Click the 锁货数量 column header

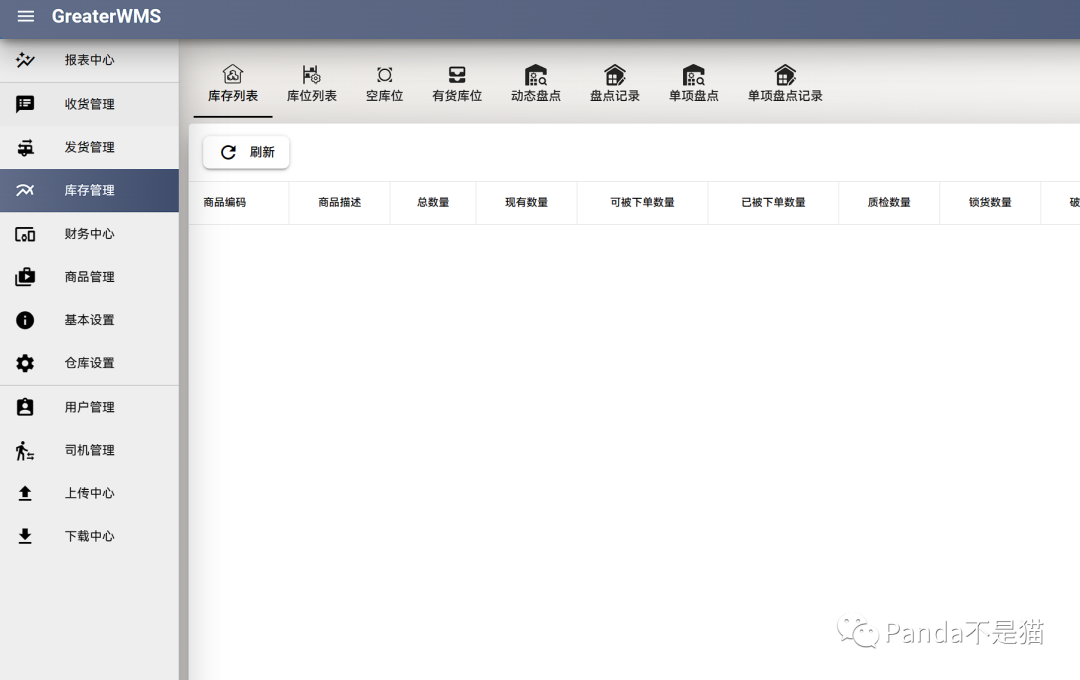pos(990,203)
